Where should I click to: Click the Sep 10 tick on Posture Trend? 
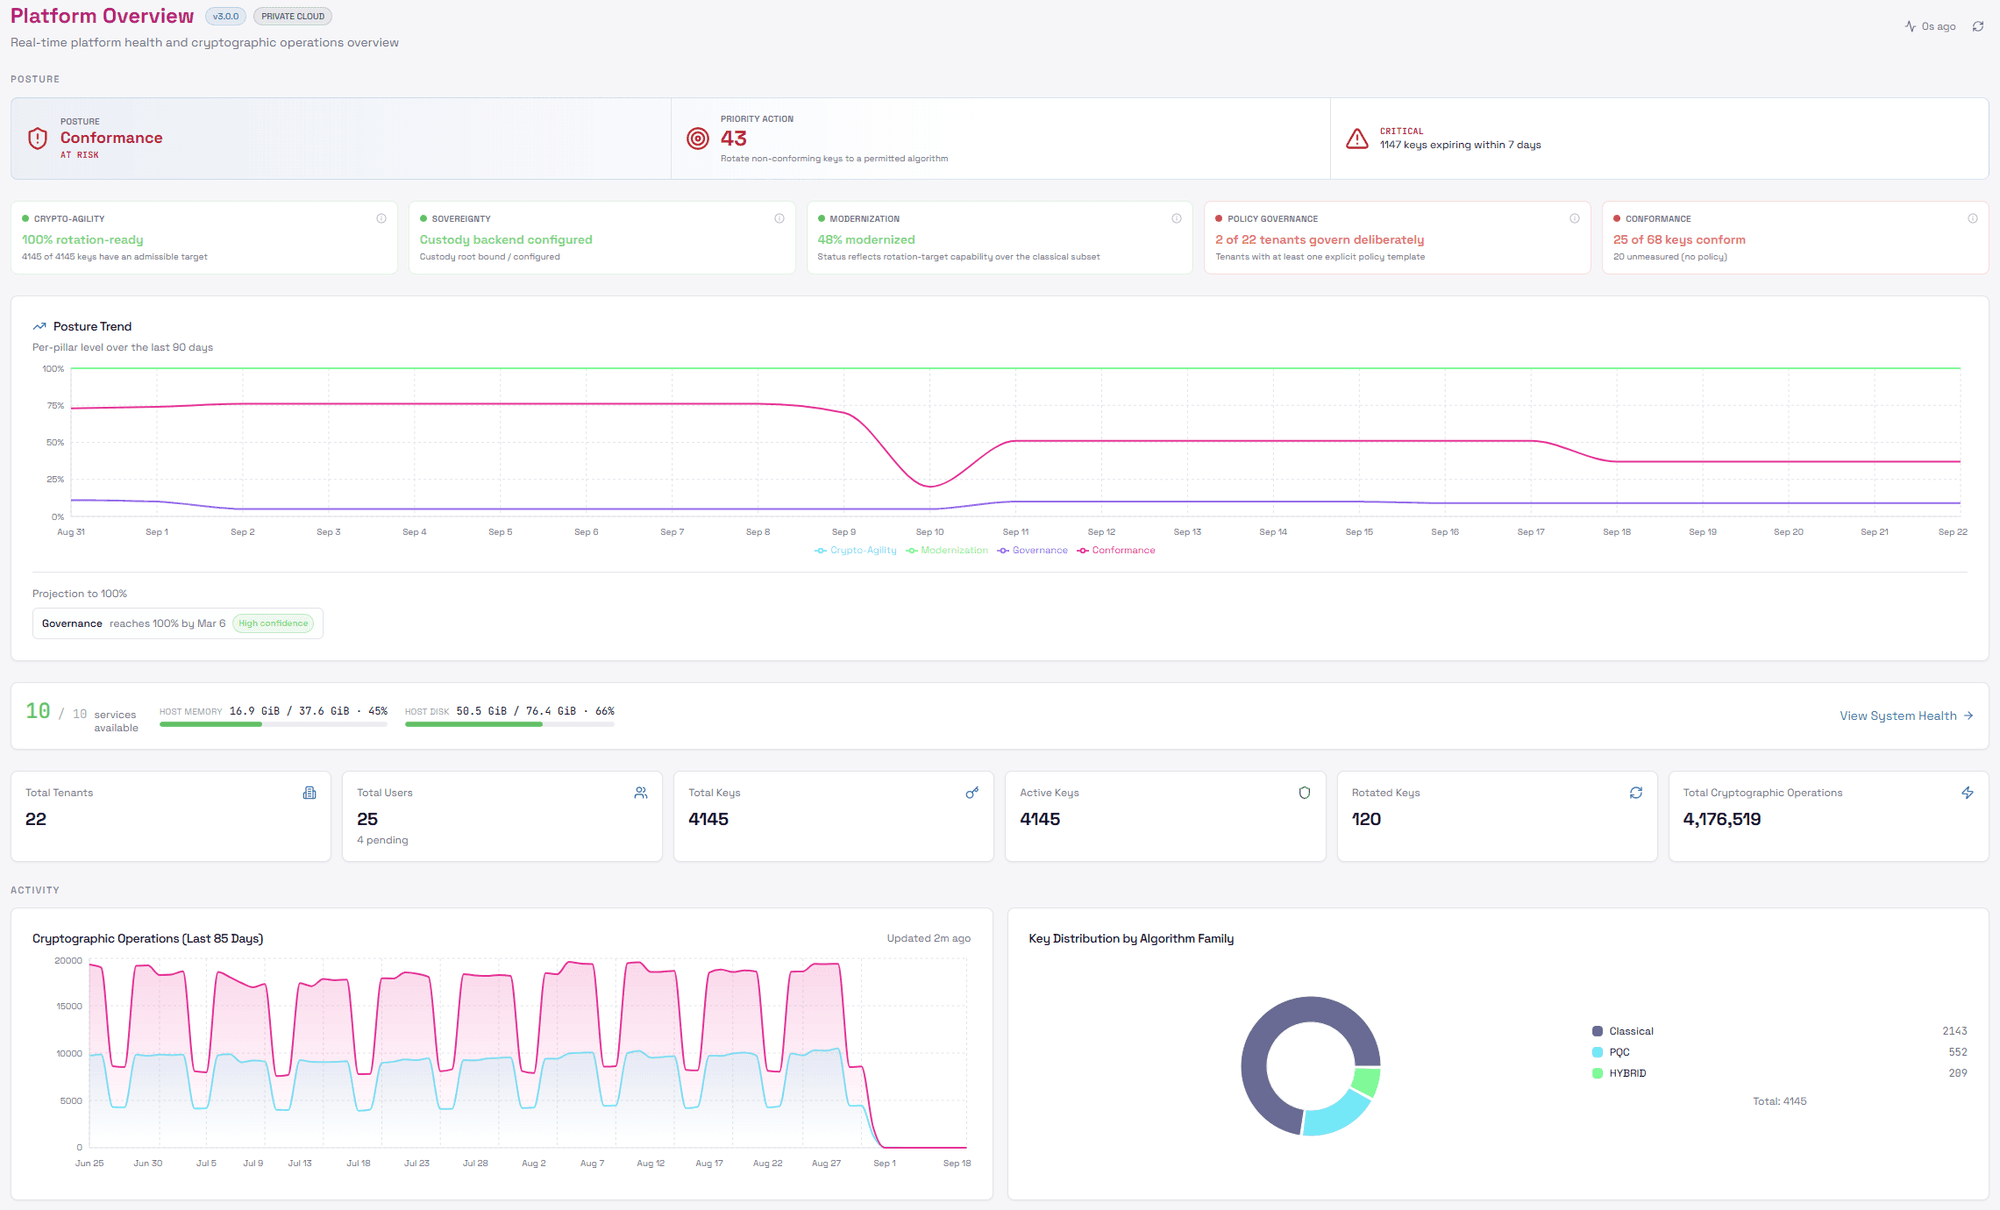click(930, 533)
